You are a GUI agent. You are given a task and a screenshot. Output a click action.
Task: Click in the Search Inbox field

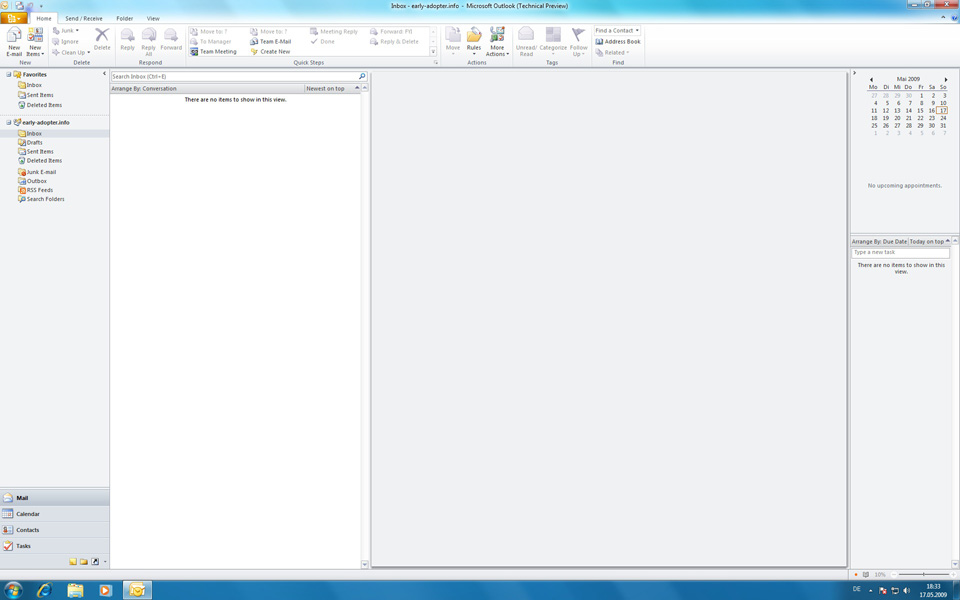[x=234, y=77]
